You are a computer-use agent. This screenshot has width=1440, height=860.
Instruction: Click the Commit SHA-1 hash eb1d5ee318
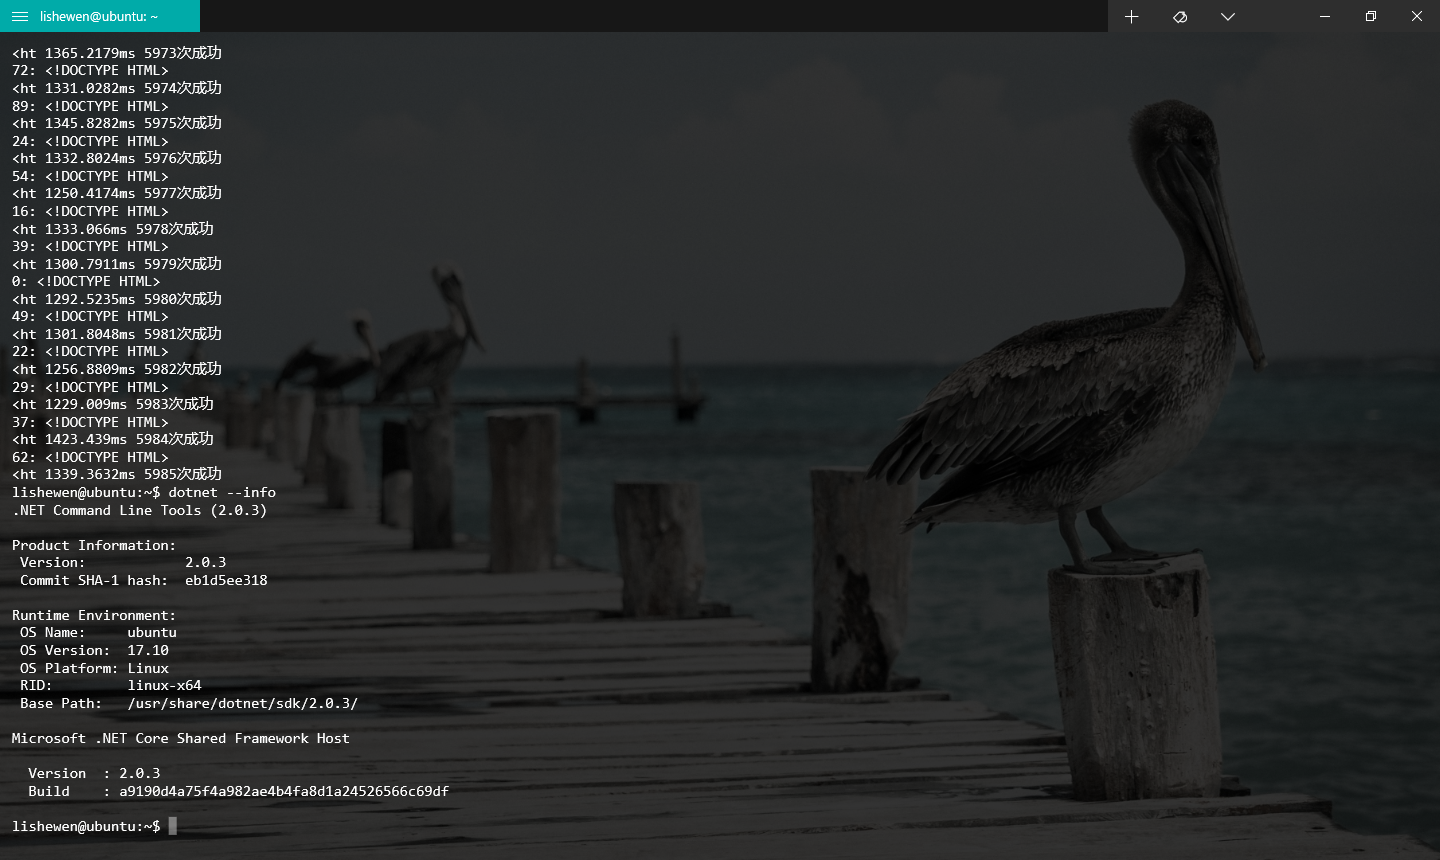pos(227,580)
